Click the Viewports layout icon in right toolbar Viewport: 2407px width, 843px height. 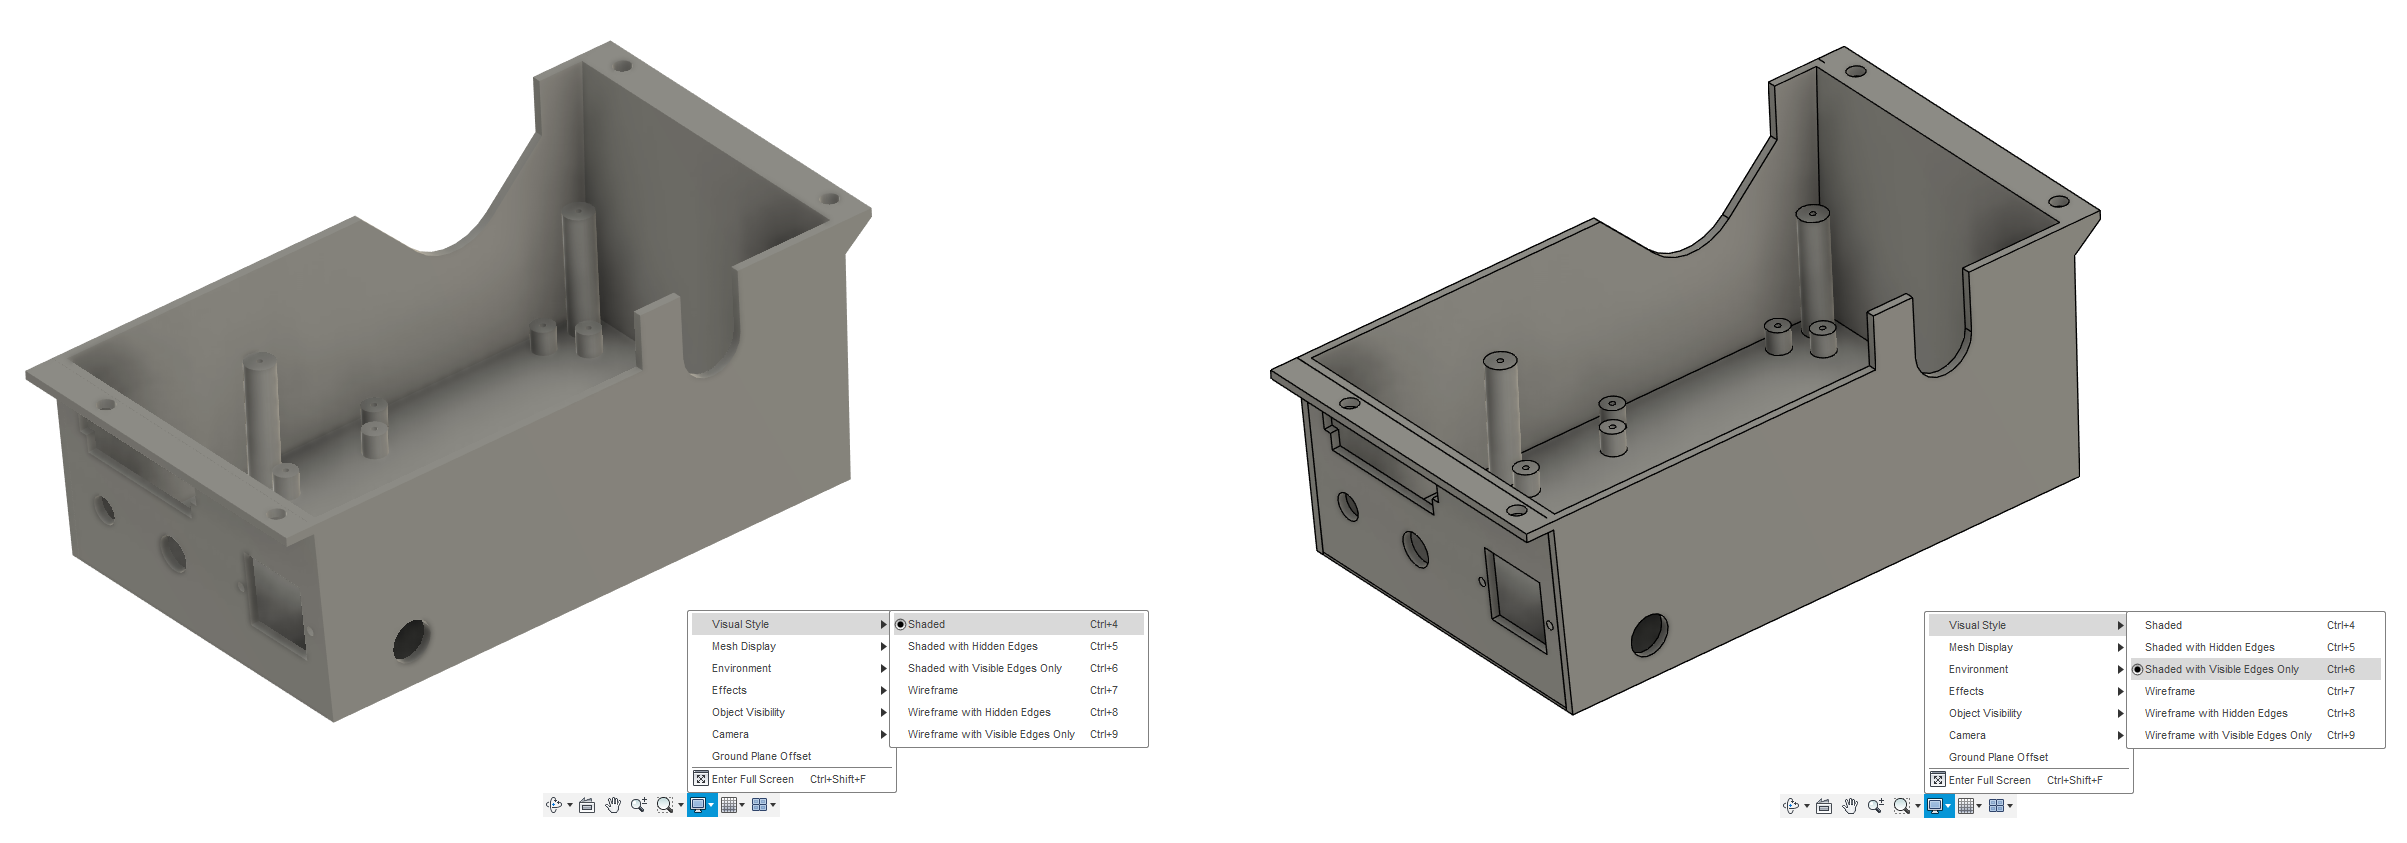click(1996, 806)
